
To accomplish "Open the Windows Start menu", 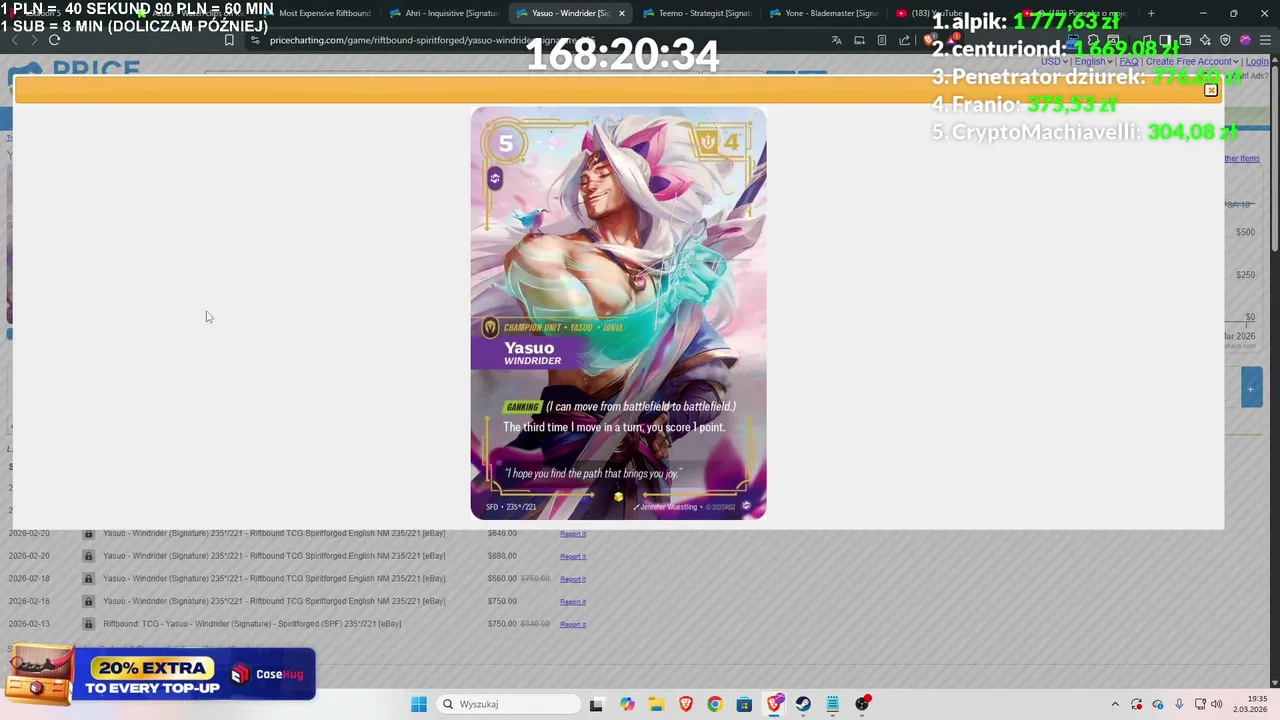I will click(x=419, y=704).
